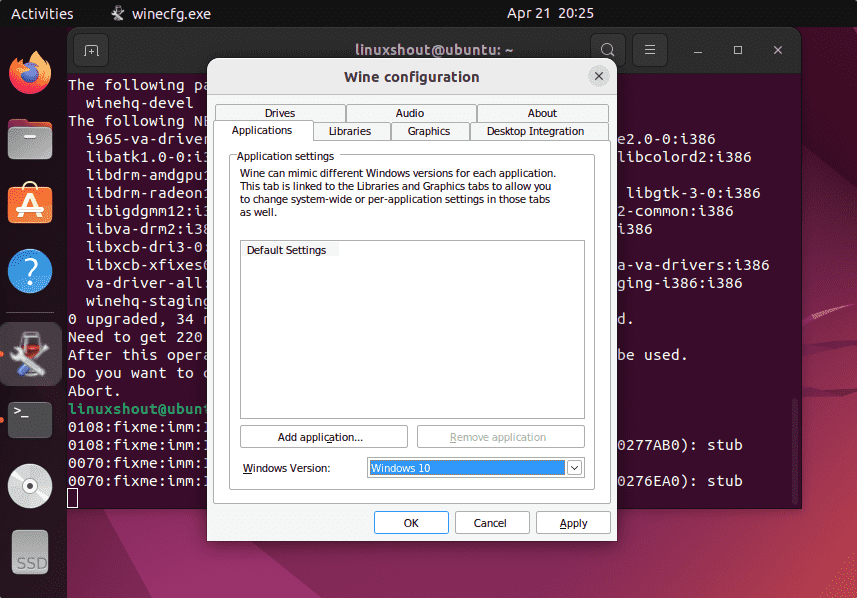Viewport: 857px width, 598px height.
Task: Open the Files manager dock icon
Action: coord(30,139)
